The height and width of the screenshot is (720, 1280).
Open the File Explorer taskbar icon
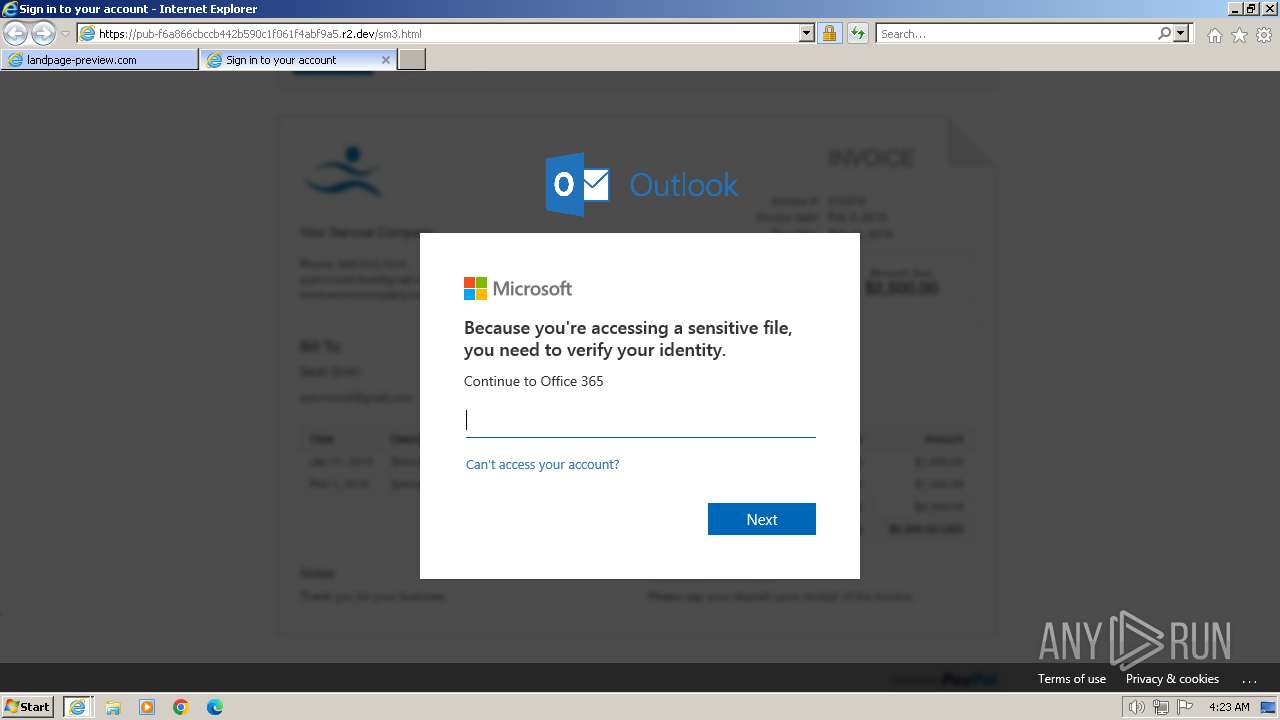113,707
